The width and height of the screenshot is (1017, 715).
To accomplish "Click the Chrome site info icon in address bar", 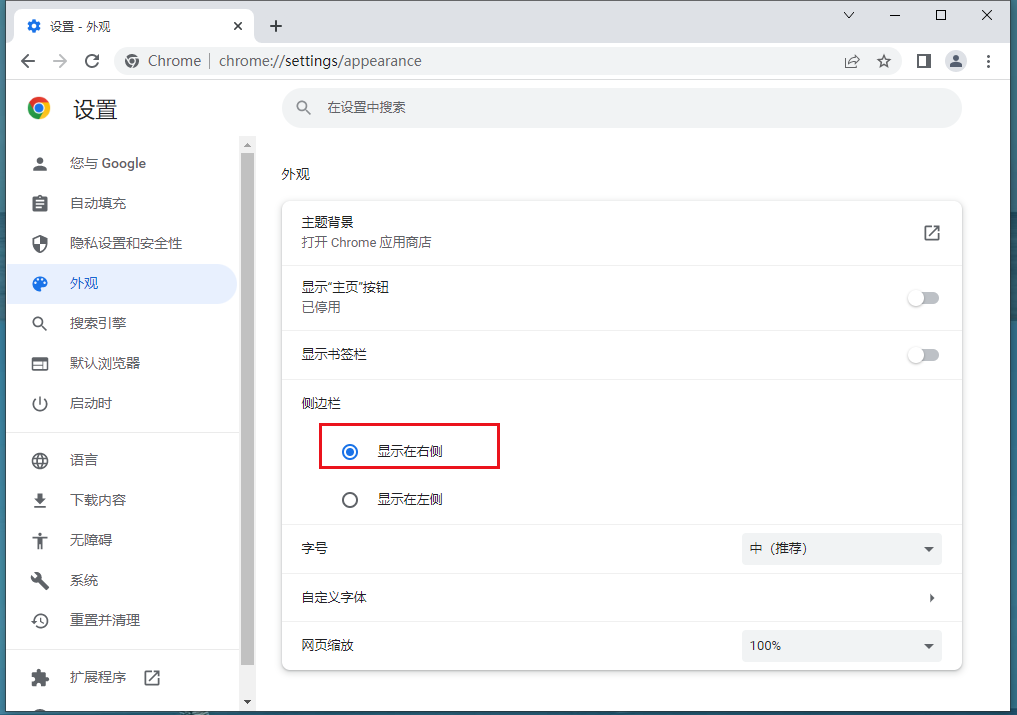I will 132,61.
